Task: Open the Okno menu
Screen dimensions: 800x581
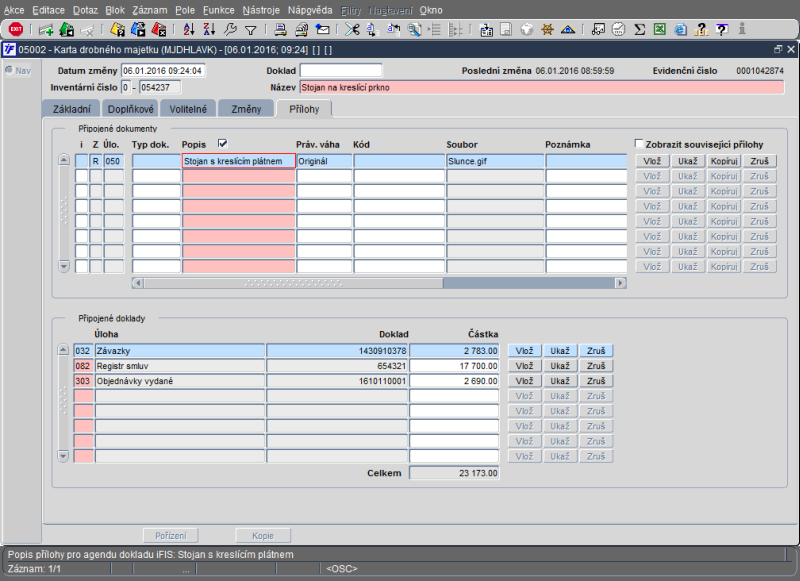Action: click(431, 10)
